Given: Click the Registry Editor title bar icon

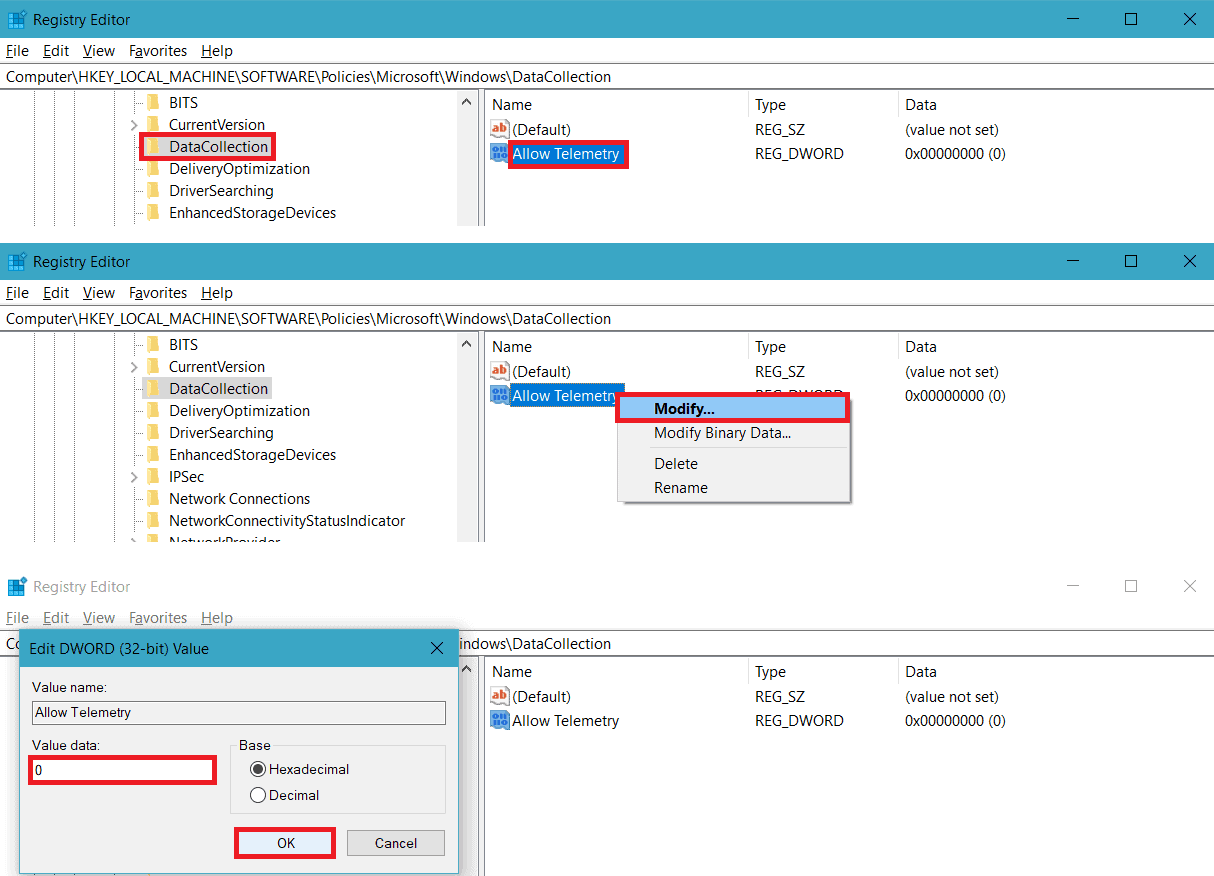Looking at the screenshot, I should [18, 19].
